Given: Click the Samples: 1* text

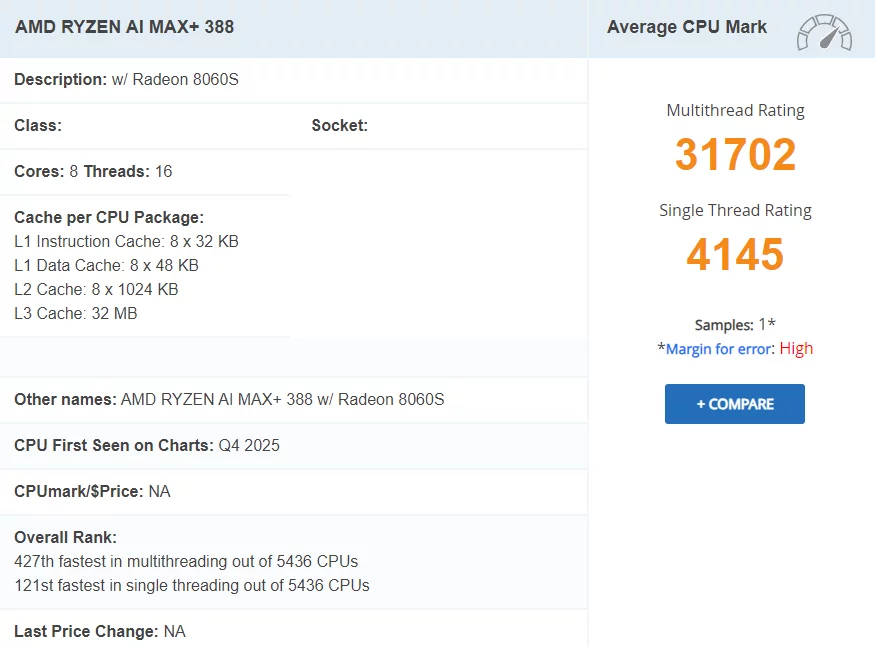Looking at the screenshot, I should (x=735, y=325).
